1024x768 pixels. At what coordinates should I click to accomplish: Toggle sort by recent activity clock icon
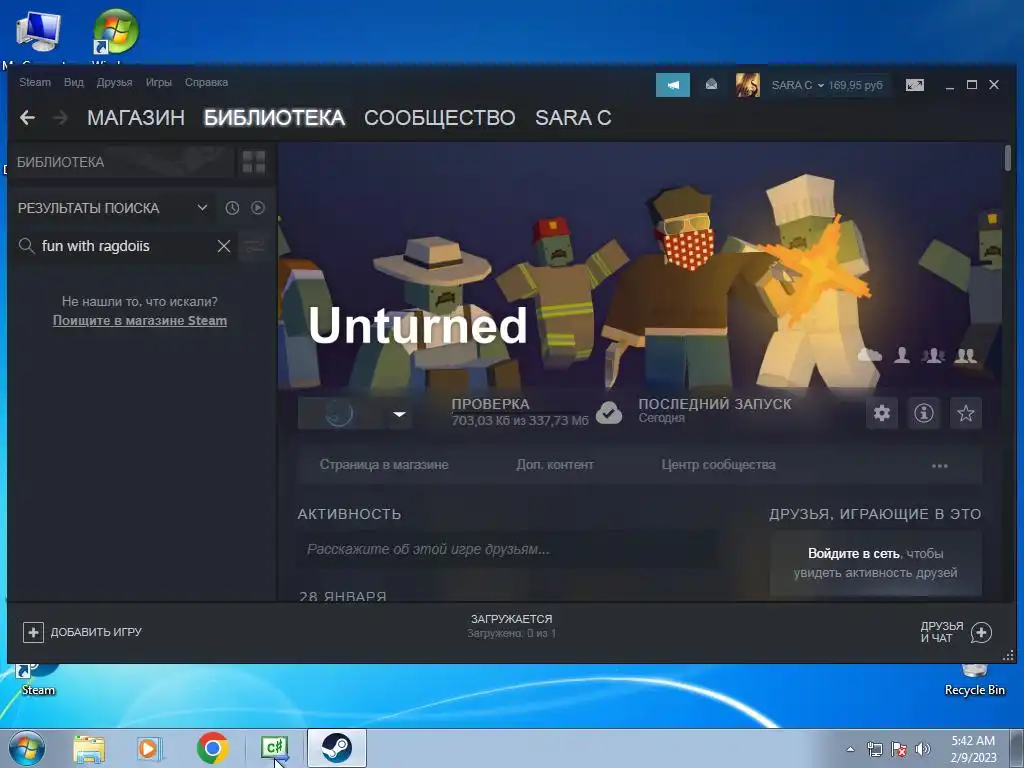pos(232,208)
